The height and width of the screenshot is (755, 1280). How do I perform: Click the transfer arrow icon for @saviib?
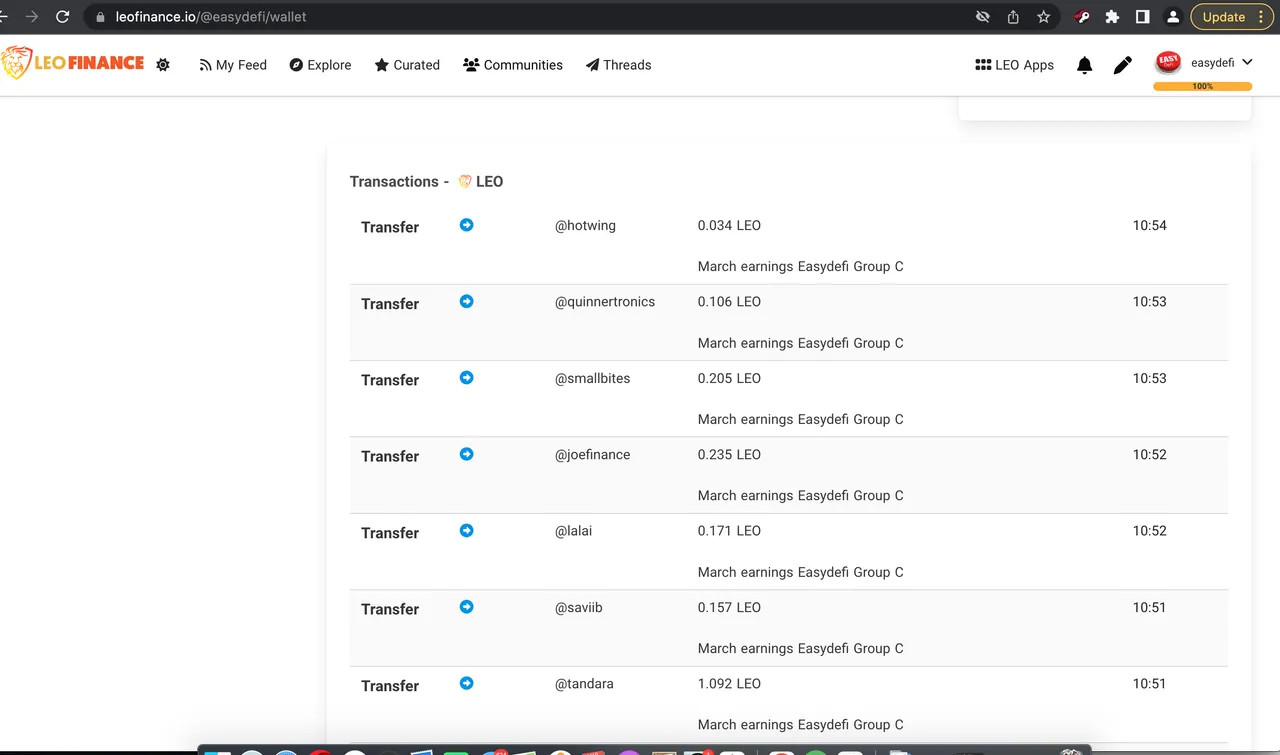[x=466, y=607]
